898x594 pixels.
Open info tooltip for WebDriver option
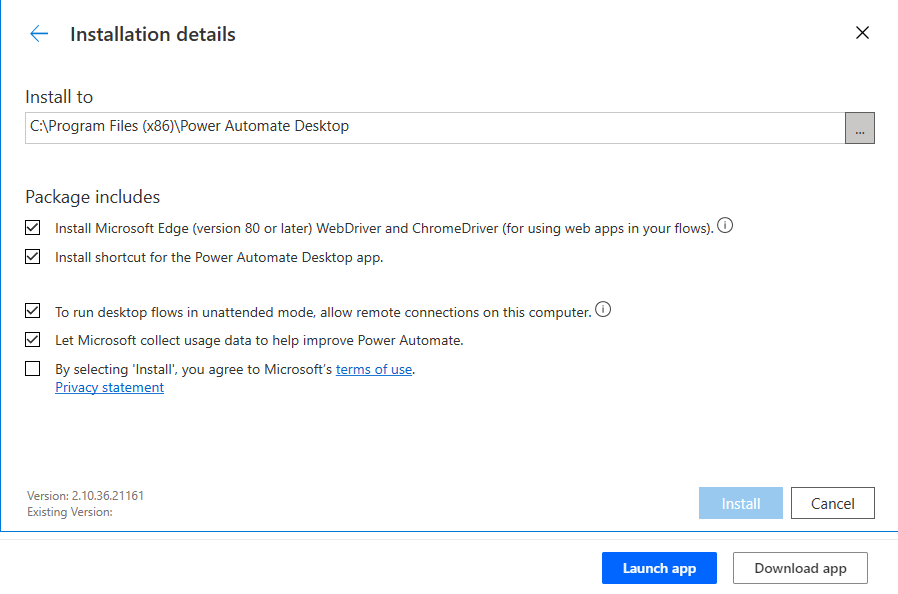tap(725, 226)
